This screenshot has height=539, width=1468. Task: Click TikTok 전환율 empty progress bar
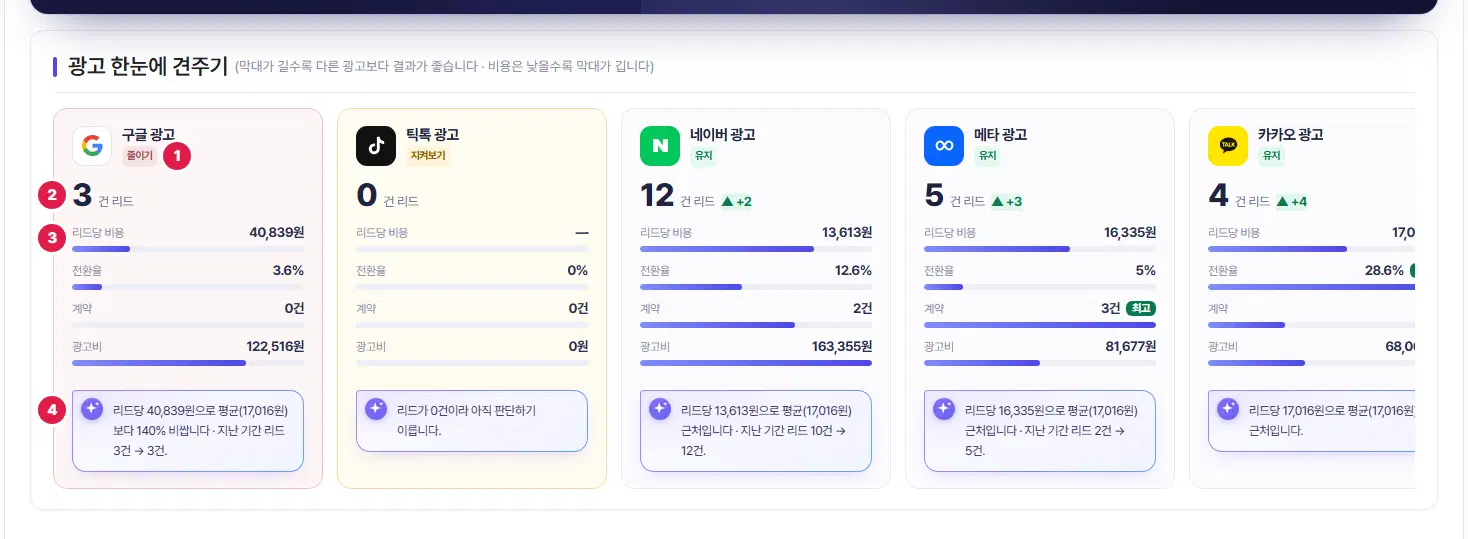coord(472,287)
